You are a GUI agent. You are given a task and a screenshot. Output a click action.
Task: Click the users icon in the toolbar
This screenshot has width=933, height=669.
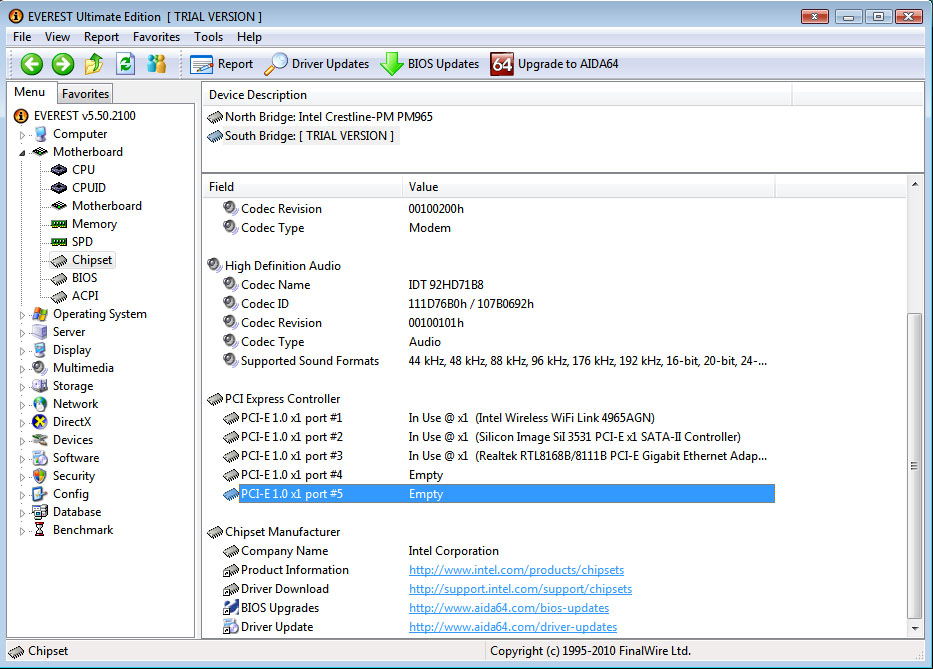click(x=156, y=64)
